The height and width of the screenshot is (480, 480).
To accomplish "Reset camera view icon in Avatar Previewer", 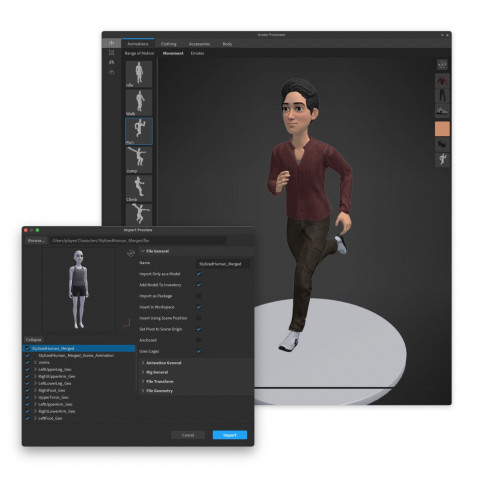I will (442, 65).
